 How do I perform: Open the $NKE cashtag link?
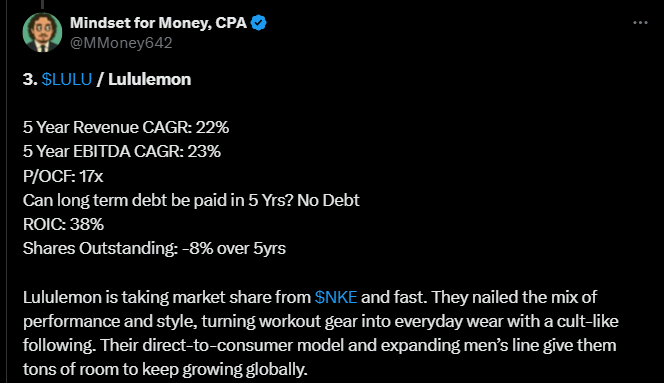(336, 297)
